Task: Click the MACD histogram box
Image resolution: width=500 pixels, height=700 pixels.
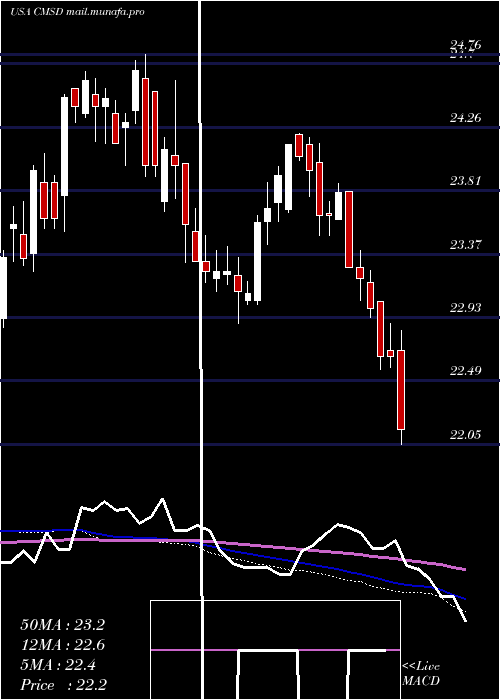Action: (x=275, y=650)
